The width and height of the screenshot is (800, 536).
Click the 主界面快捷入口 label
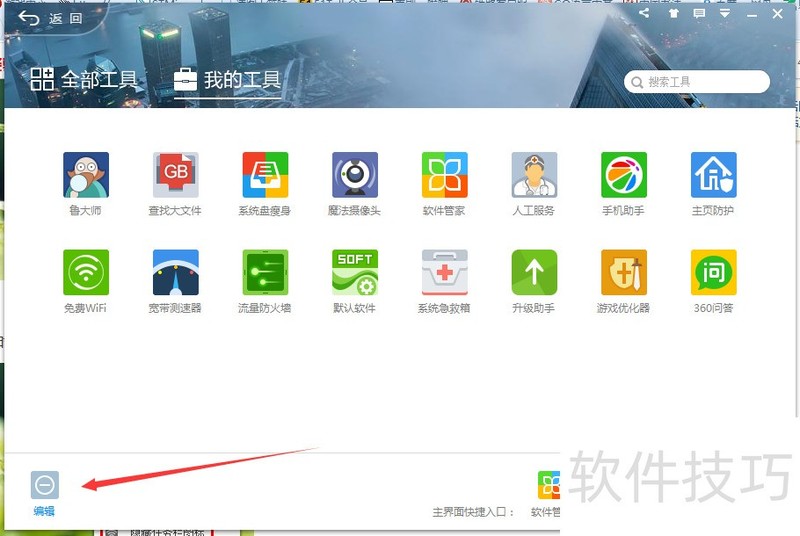point(473,512)
